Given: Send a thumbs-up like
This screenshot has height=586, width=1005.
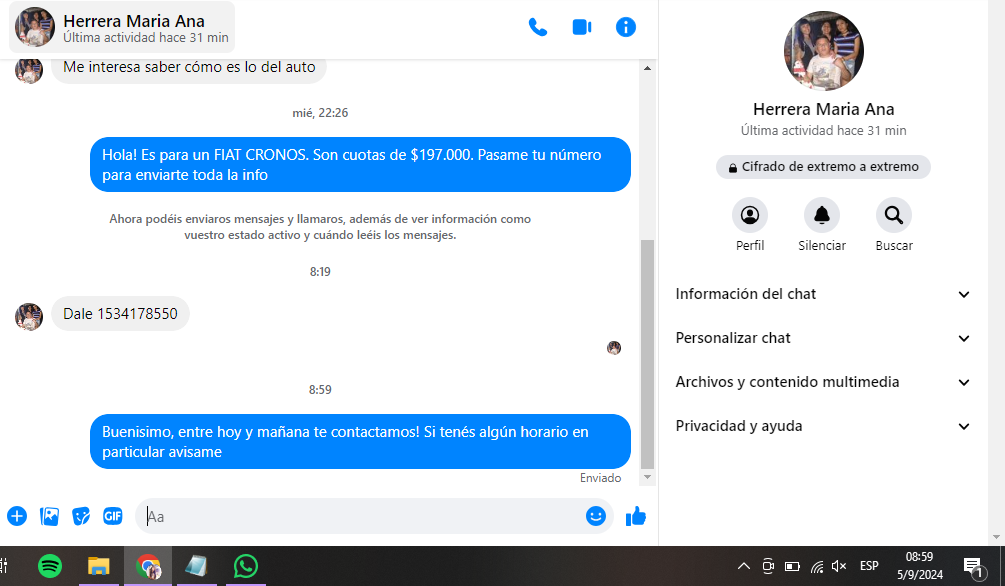Looking at the screenshot, I should coord(636,516).
